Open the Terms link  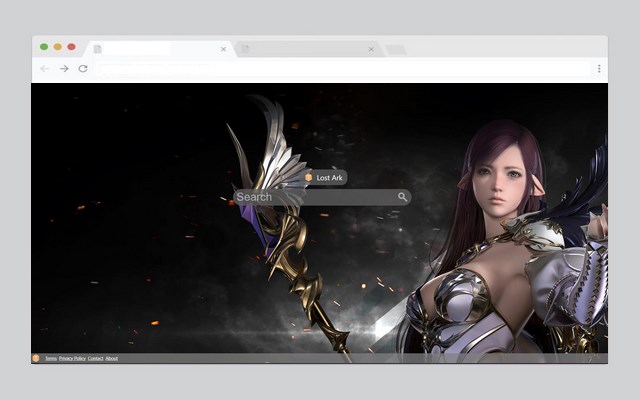(x=51, y=358)
